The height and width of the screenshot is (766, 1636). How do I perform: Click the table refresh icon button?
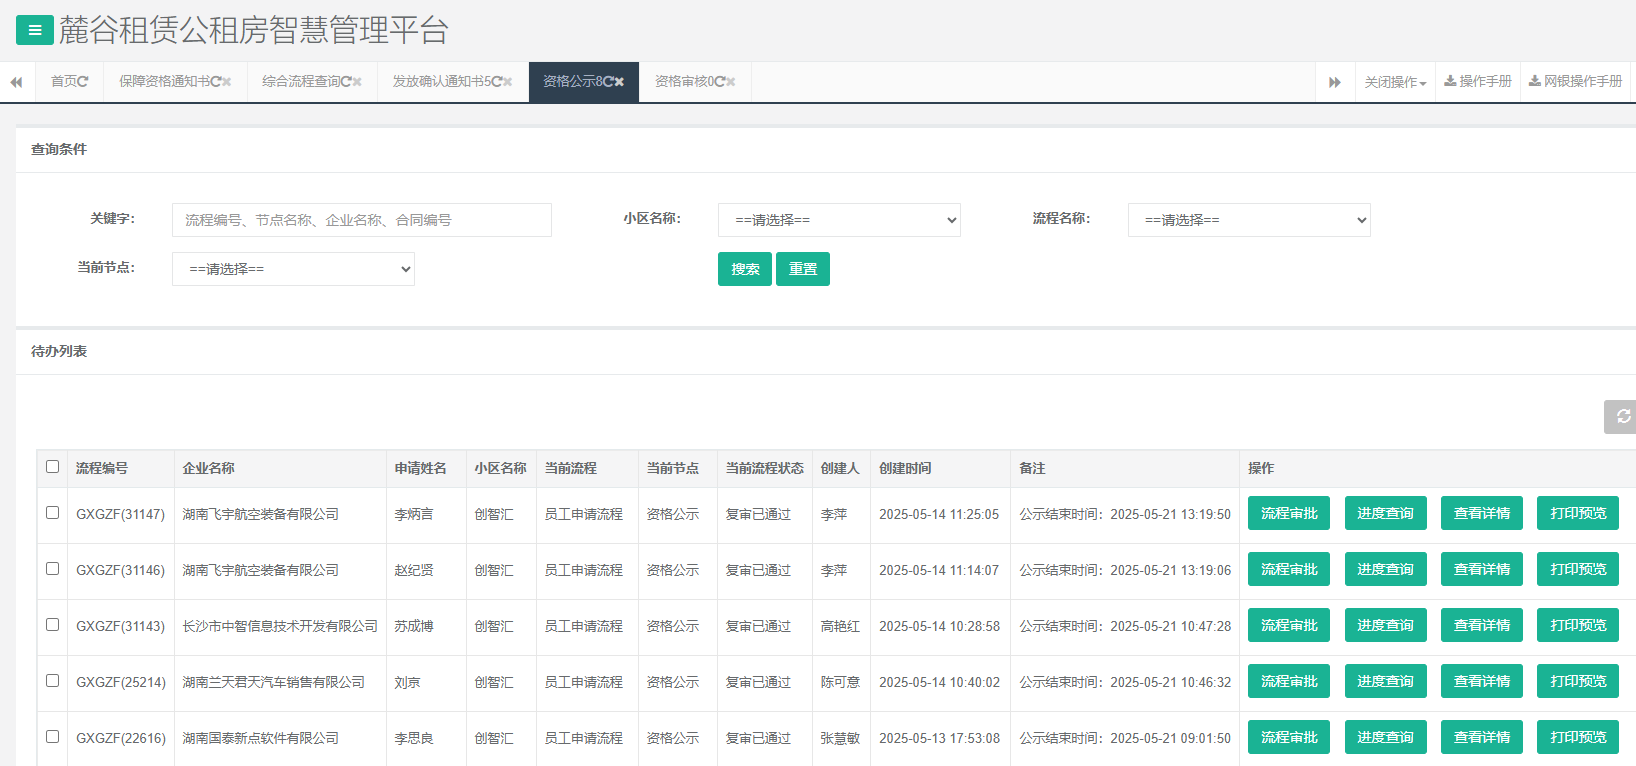(x=1622, y=416)
